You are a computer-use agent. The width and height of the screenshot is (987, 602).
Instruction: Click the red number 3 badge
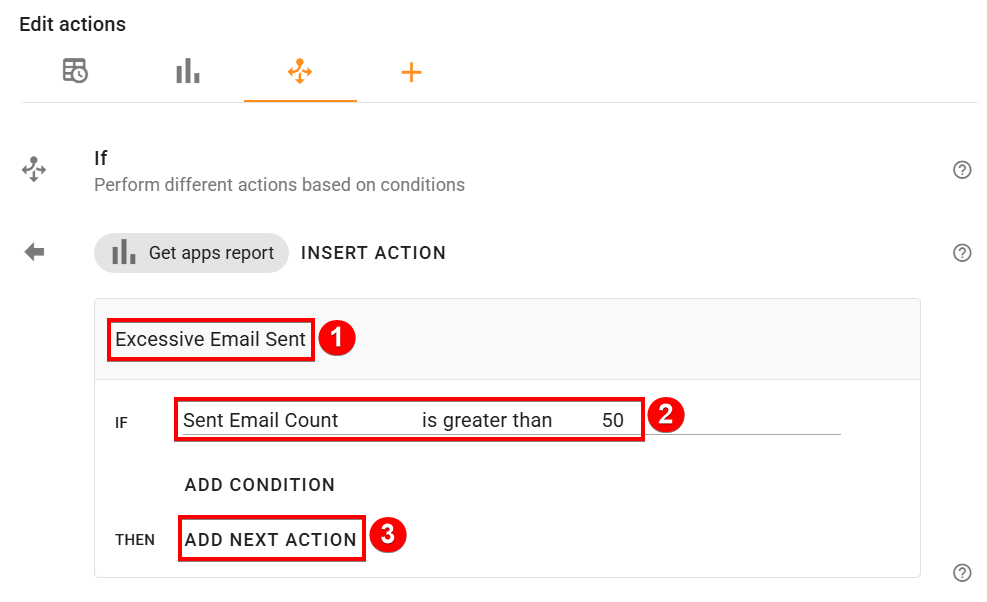pos(387,535)
